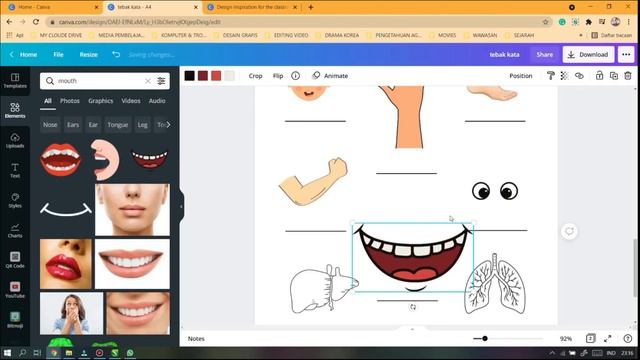Viewport: 640px width, 360px height.
Task: Click the Share button
Action: pos(544,54)
